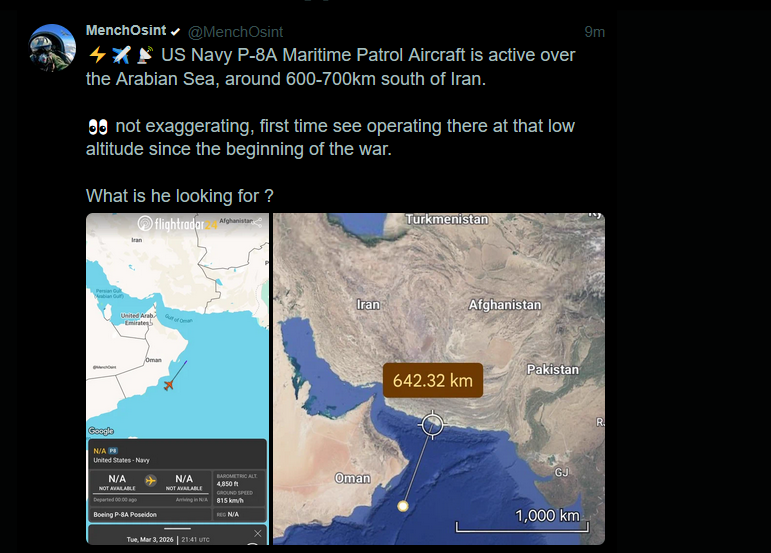This screenshot has width=771, height=553.
Task: Click the 1,000 km scale bar
Action: tap(517, 520)
